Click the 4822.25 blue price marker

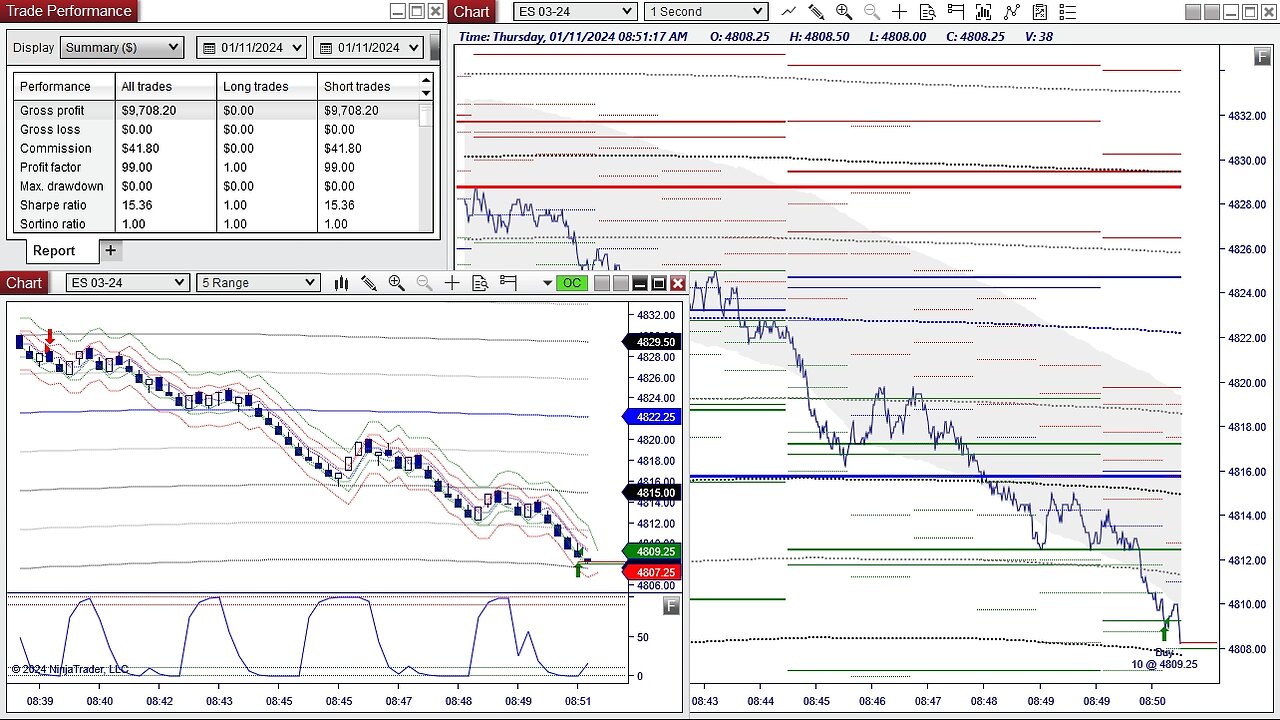pyautogui.click(x=651, y=417)
